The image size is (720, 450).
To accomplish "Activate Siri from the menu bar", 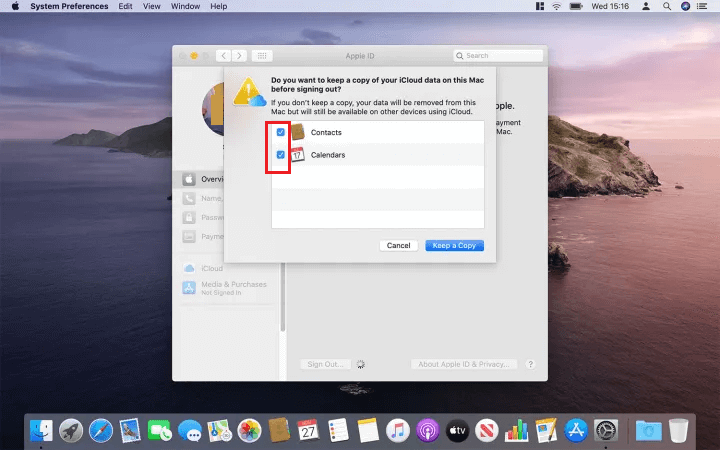I will [685, 6].
